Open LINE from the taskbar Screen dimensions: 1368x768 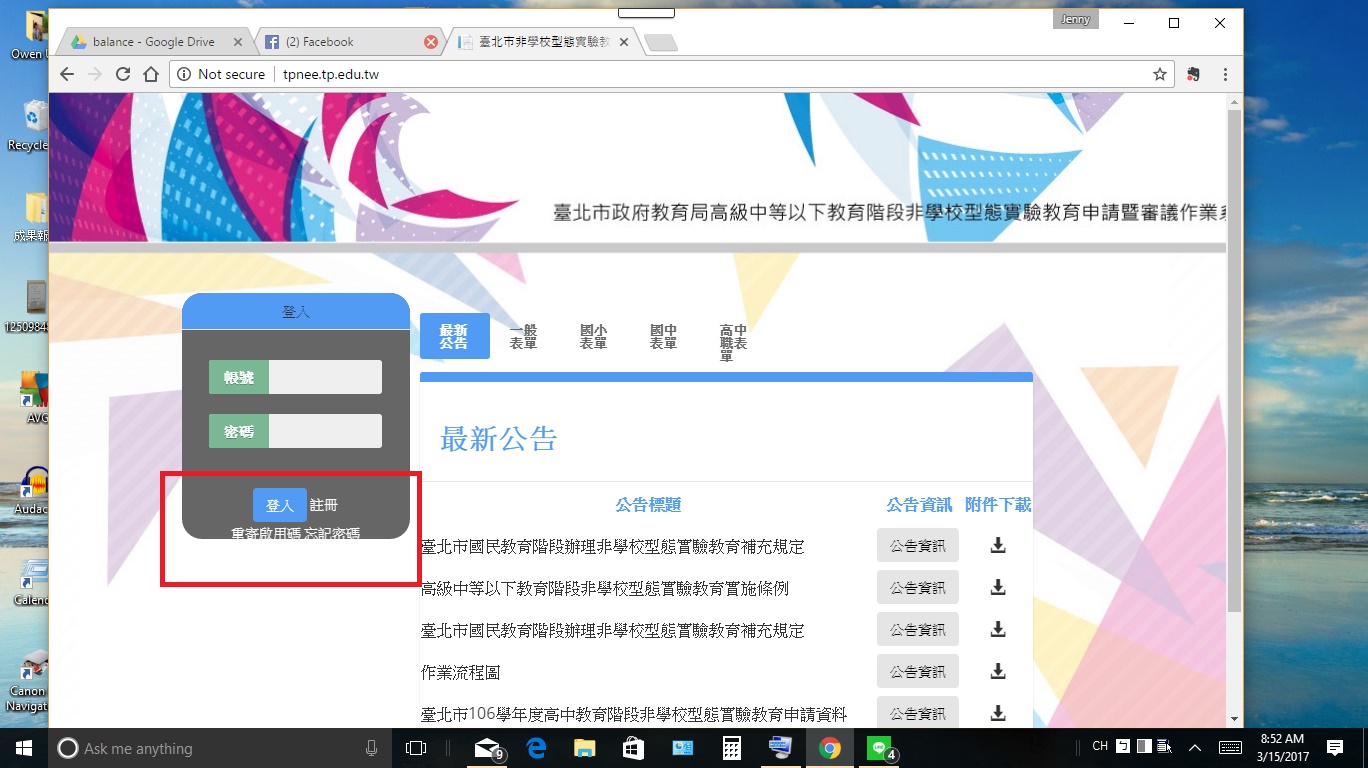pos(879,747)
